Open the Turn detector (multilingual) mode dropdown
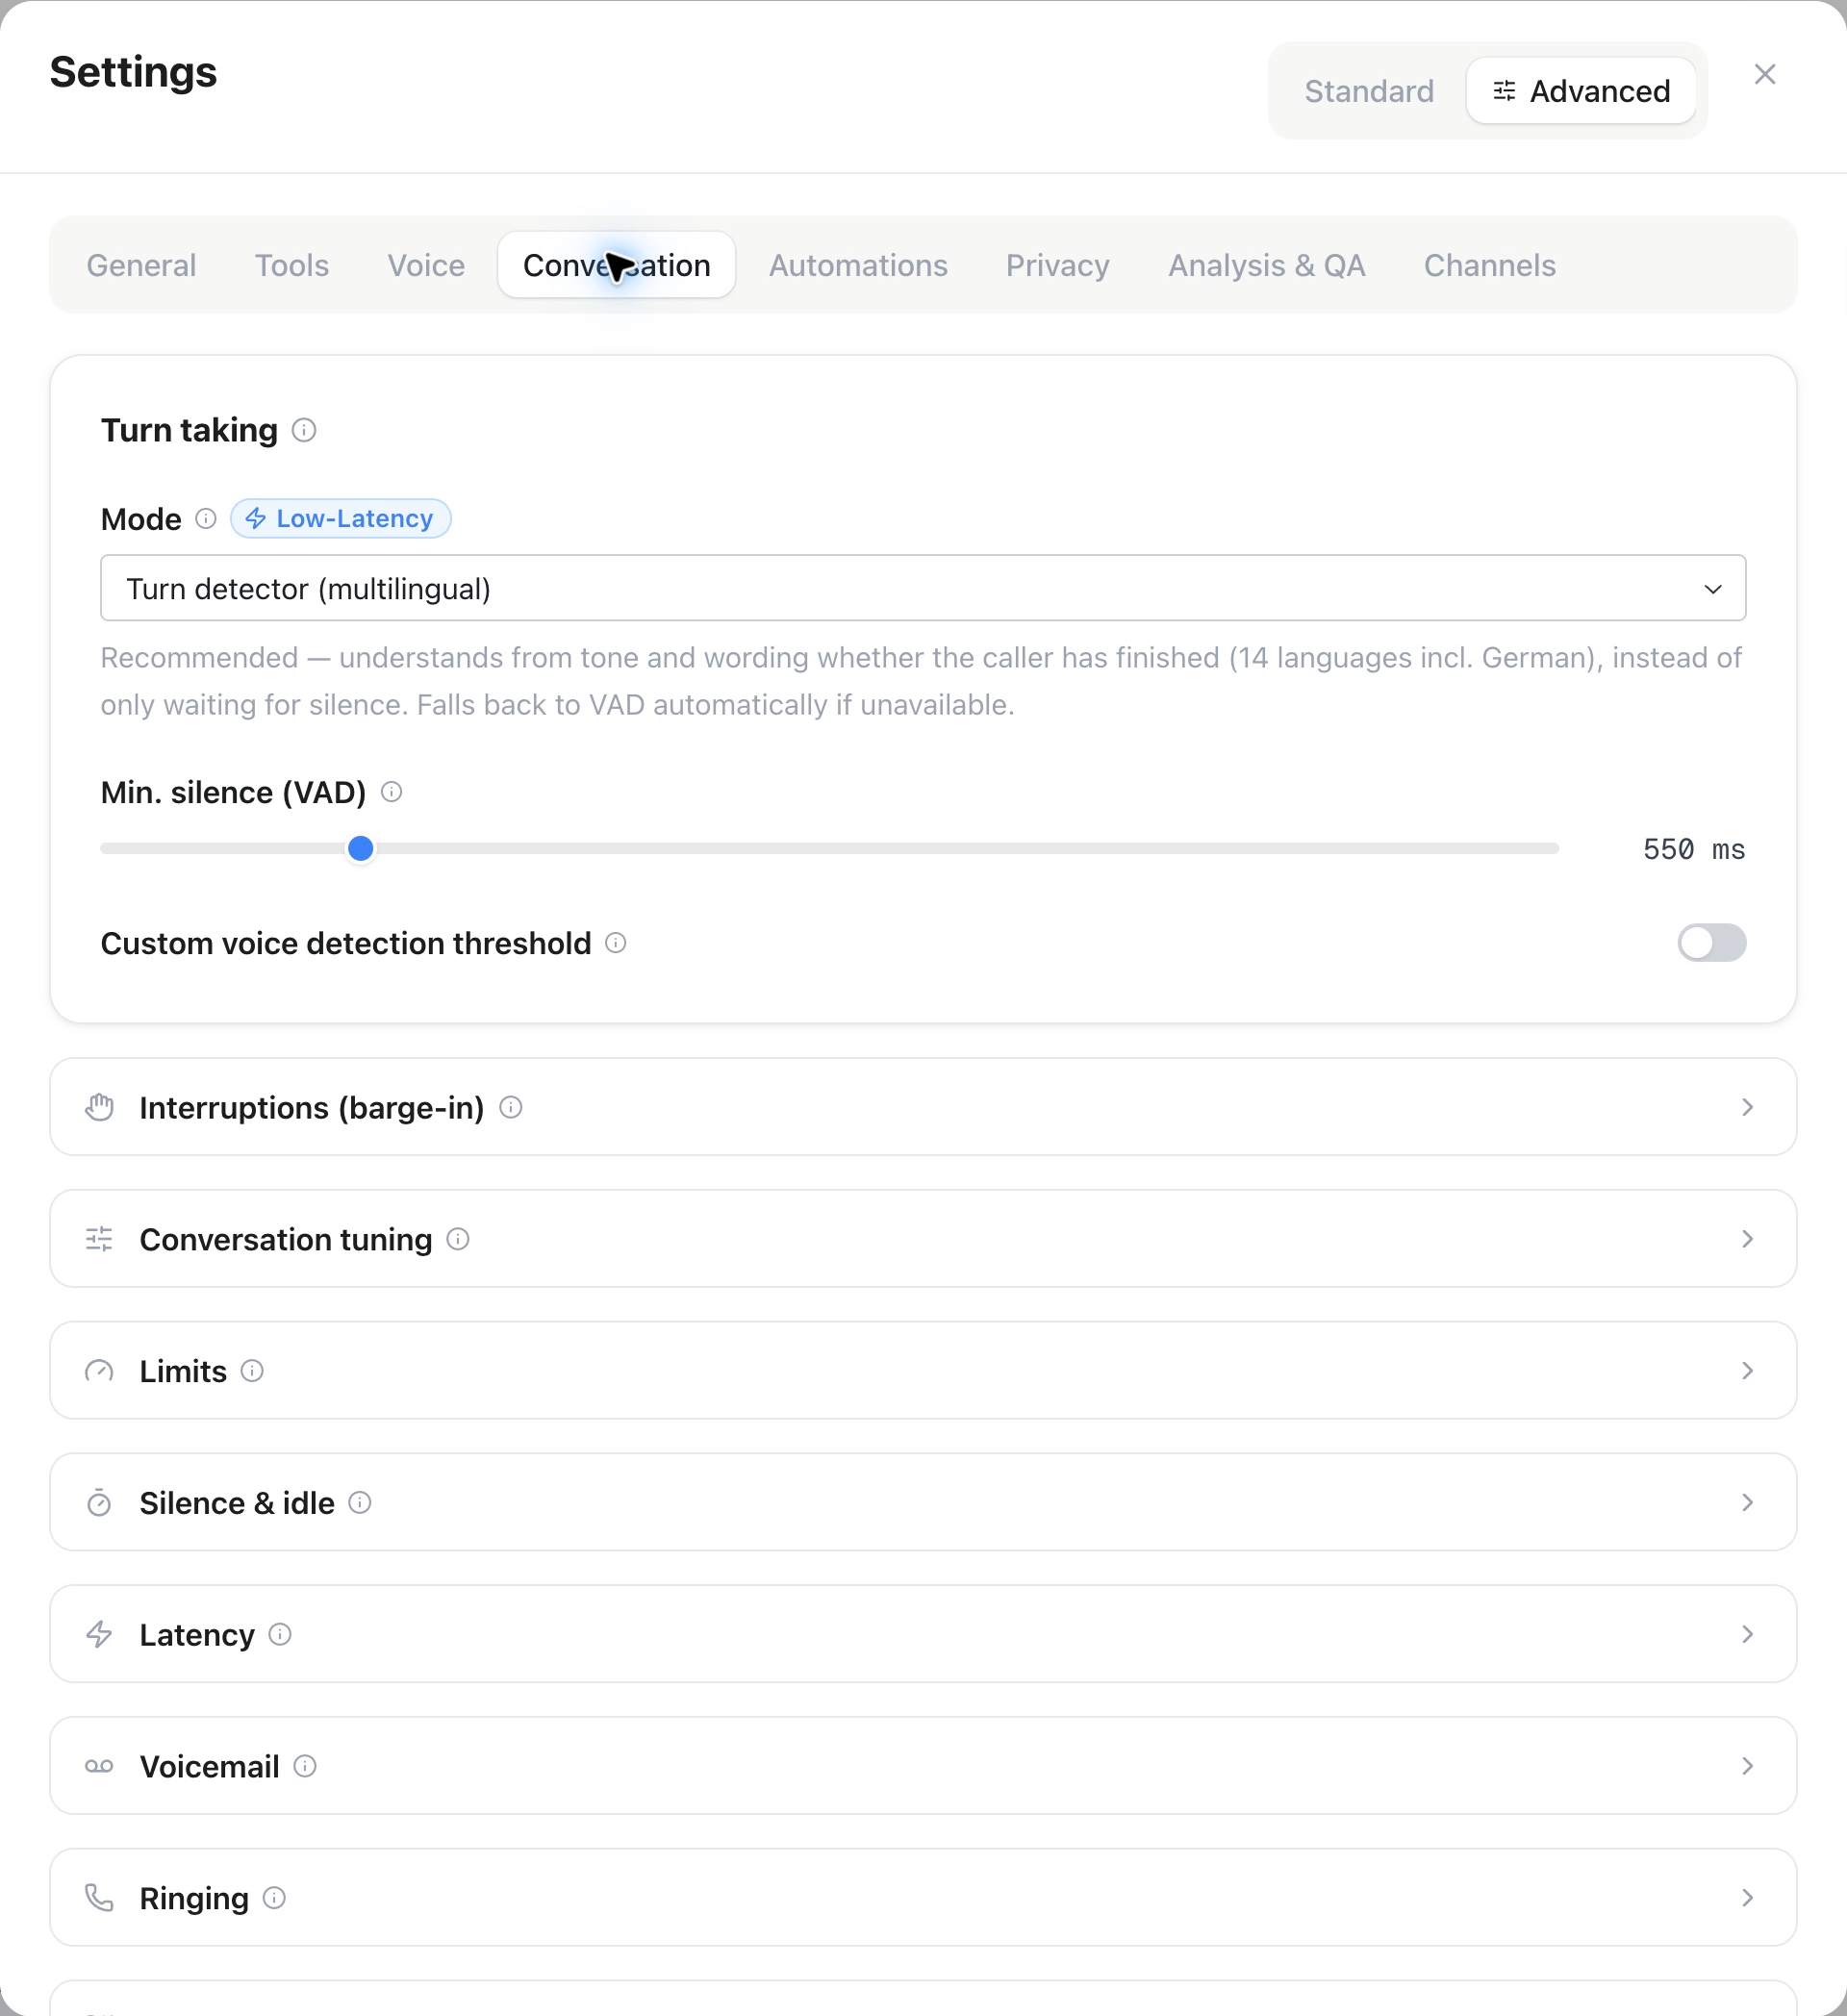1847x2016 pixels. 923,588
